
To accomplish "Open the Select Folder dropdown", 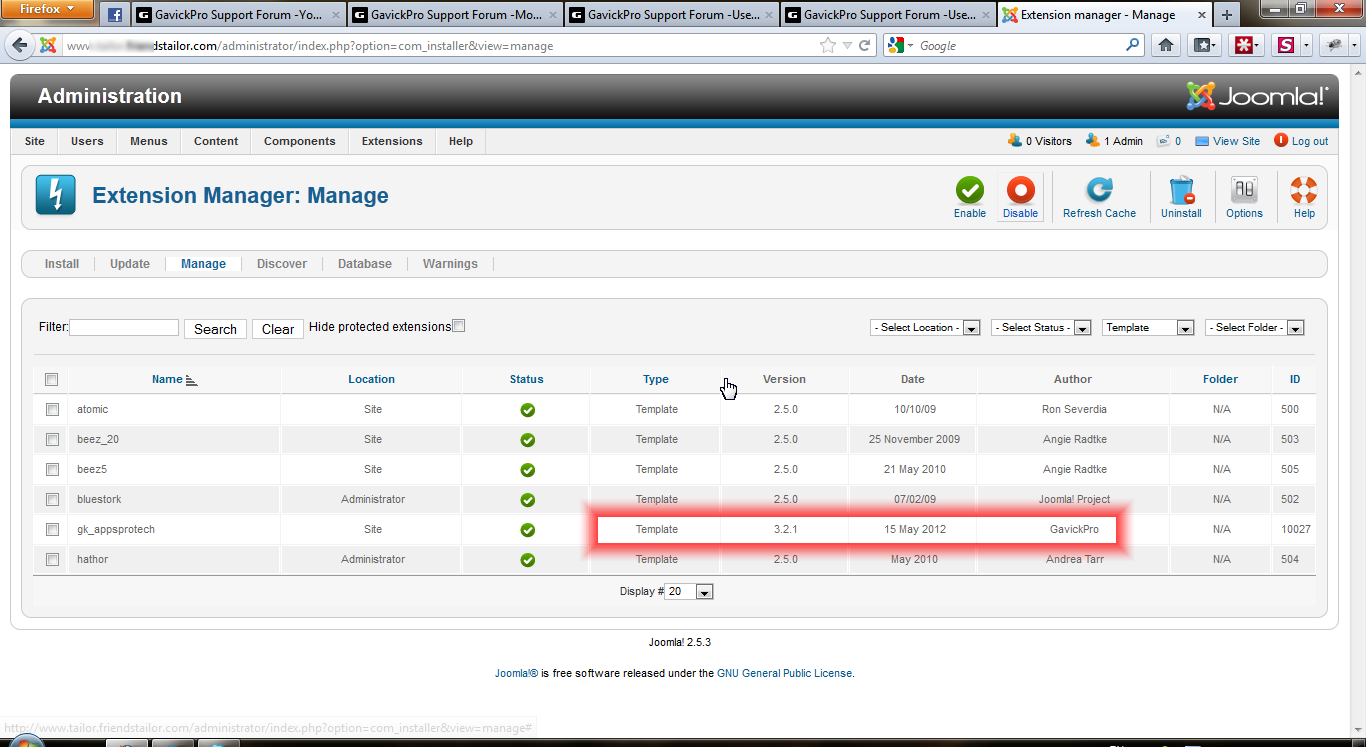I will coord(1255,328).
